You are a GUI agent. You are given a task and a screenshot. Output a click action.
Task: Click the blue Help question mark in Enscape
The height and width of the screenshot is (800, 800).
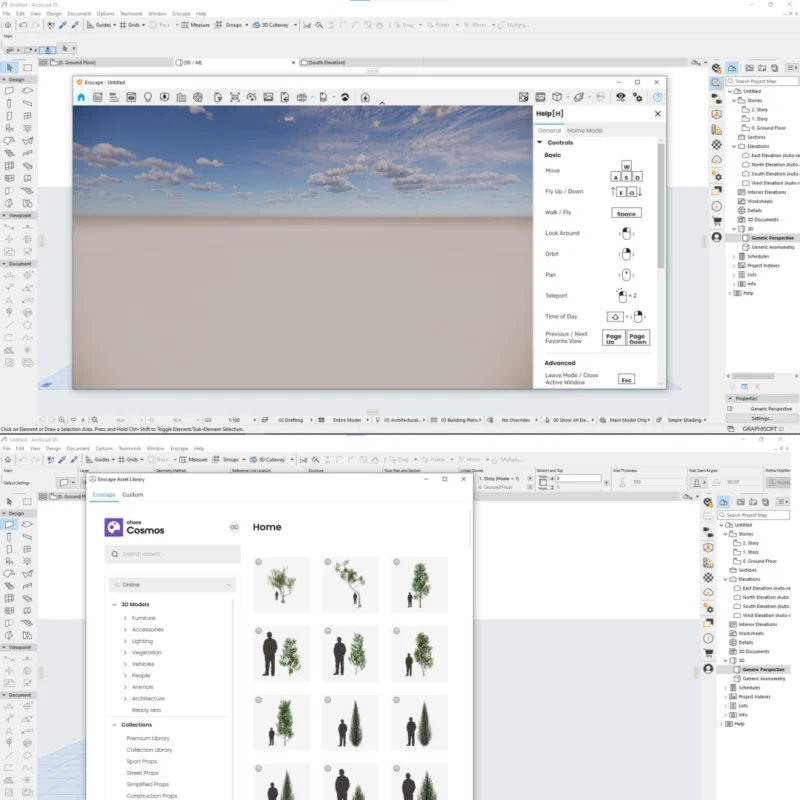(x=658, y=97)
